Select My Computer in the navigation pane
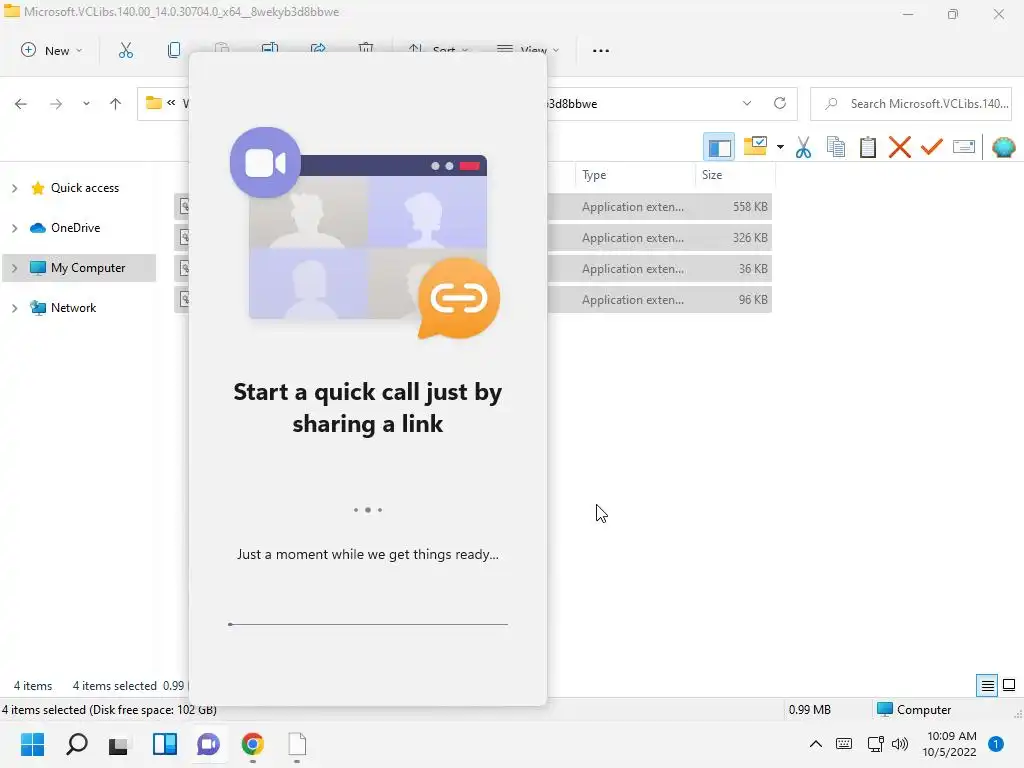 click(x=88, y=268)
